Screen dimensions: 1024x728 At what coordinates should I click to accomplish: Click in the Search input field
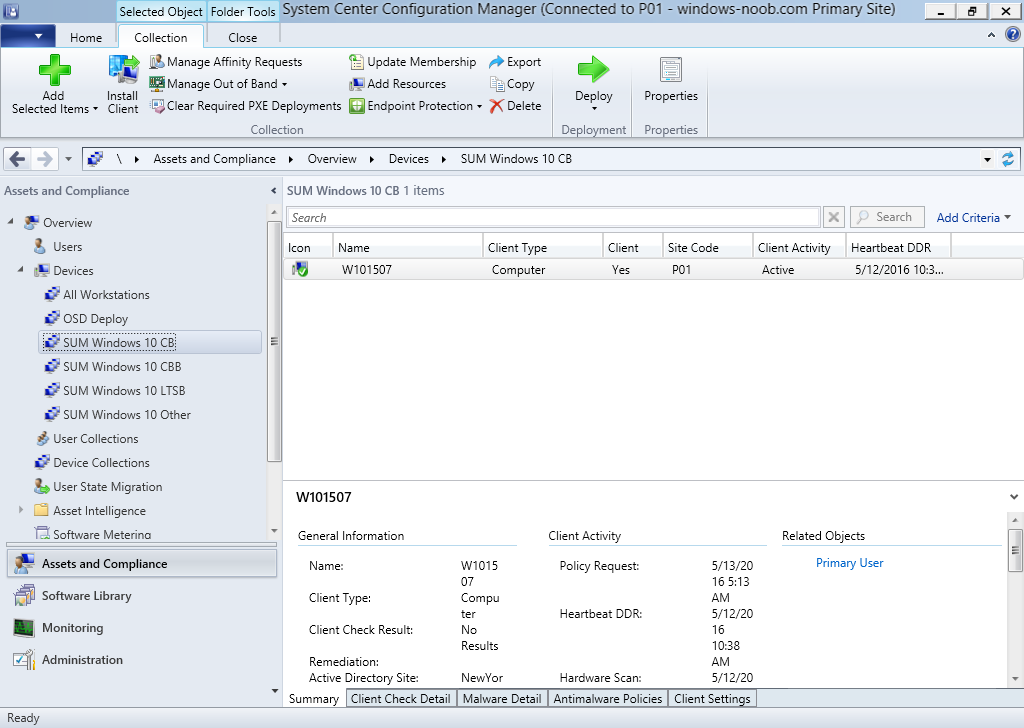tap(553, 217)
